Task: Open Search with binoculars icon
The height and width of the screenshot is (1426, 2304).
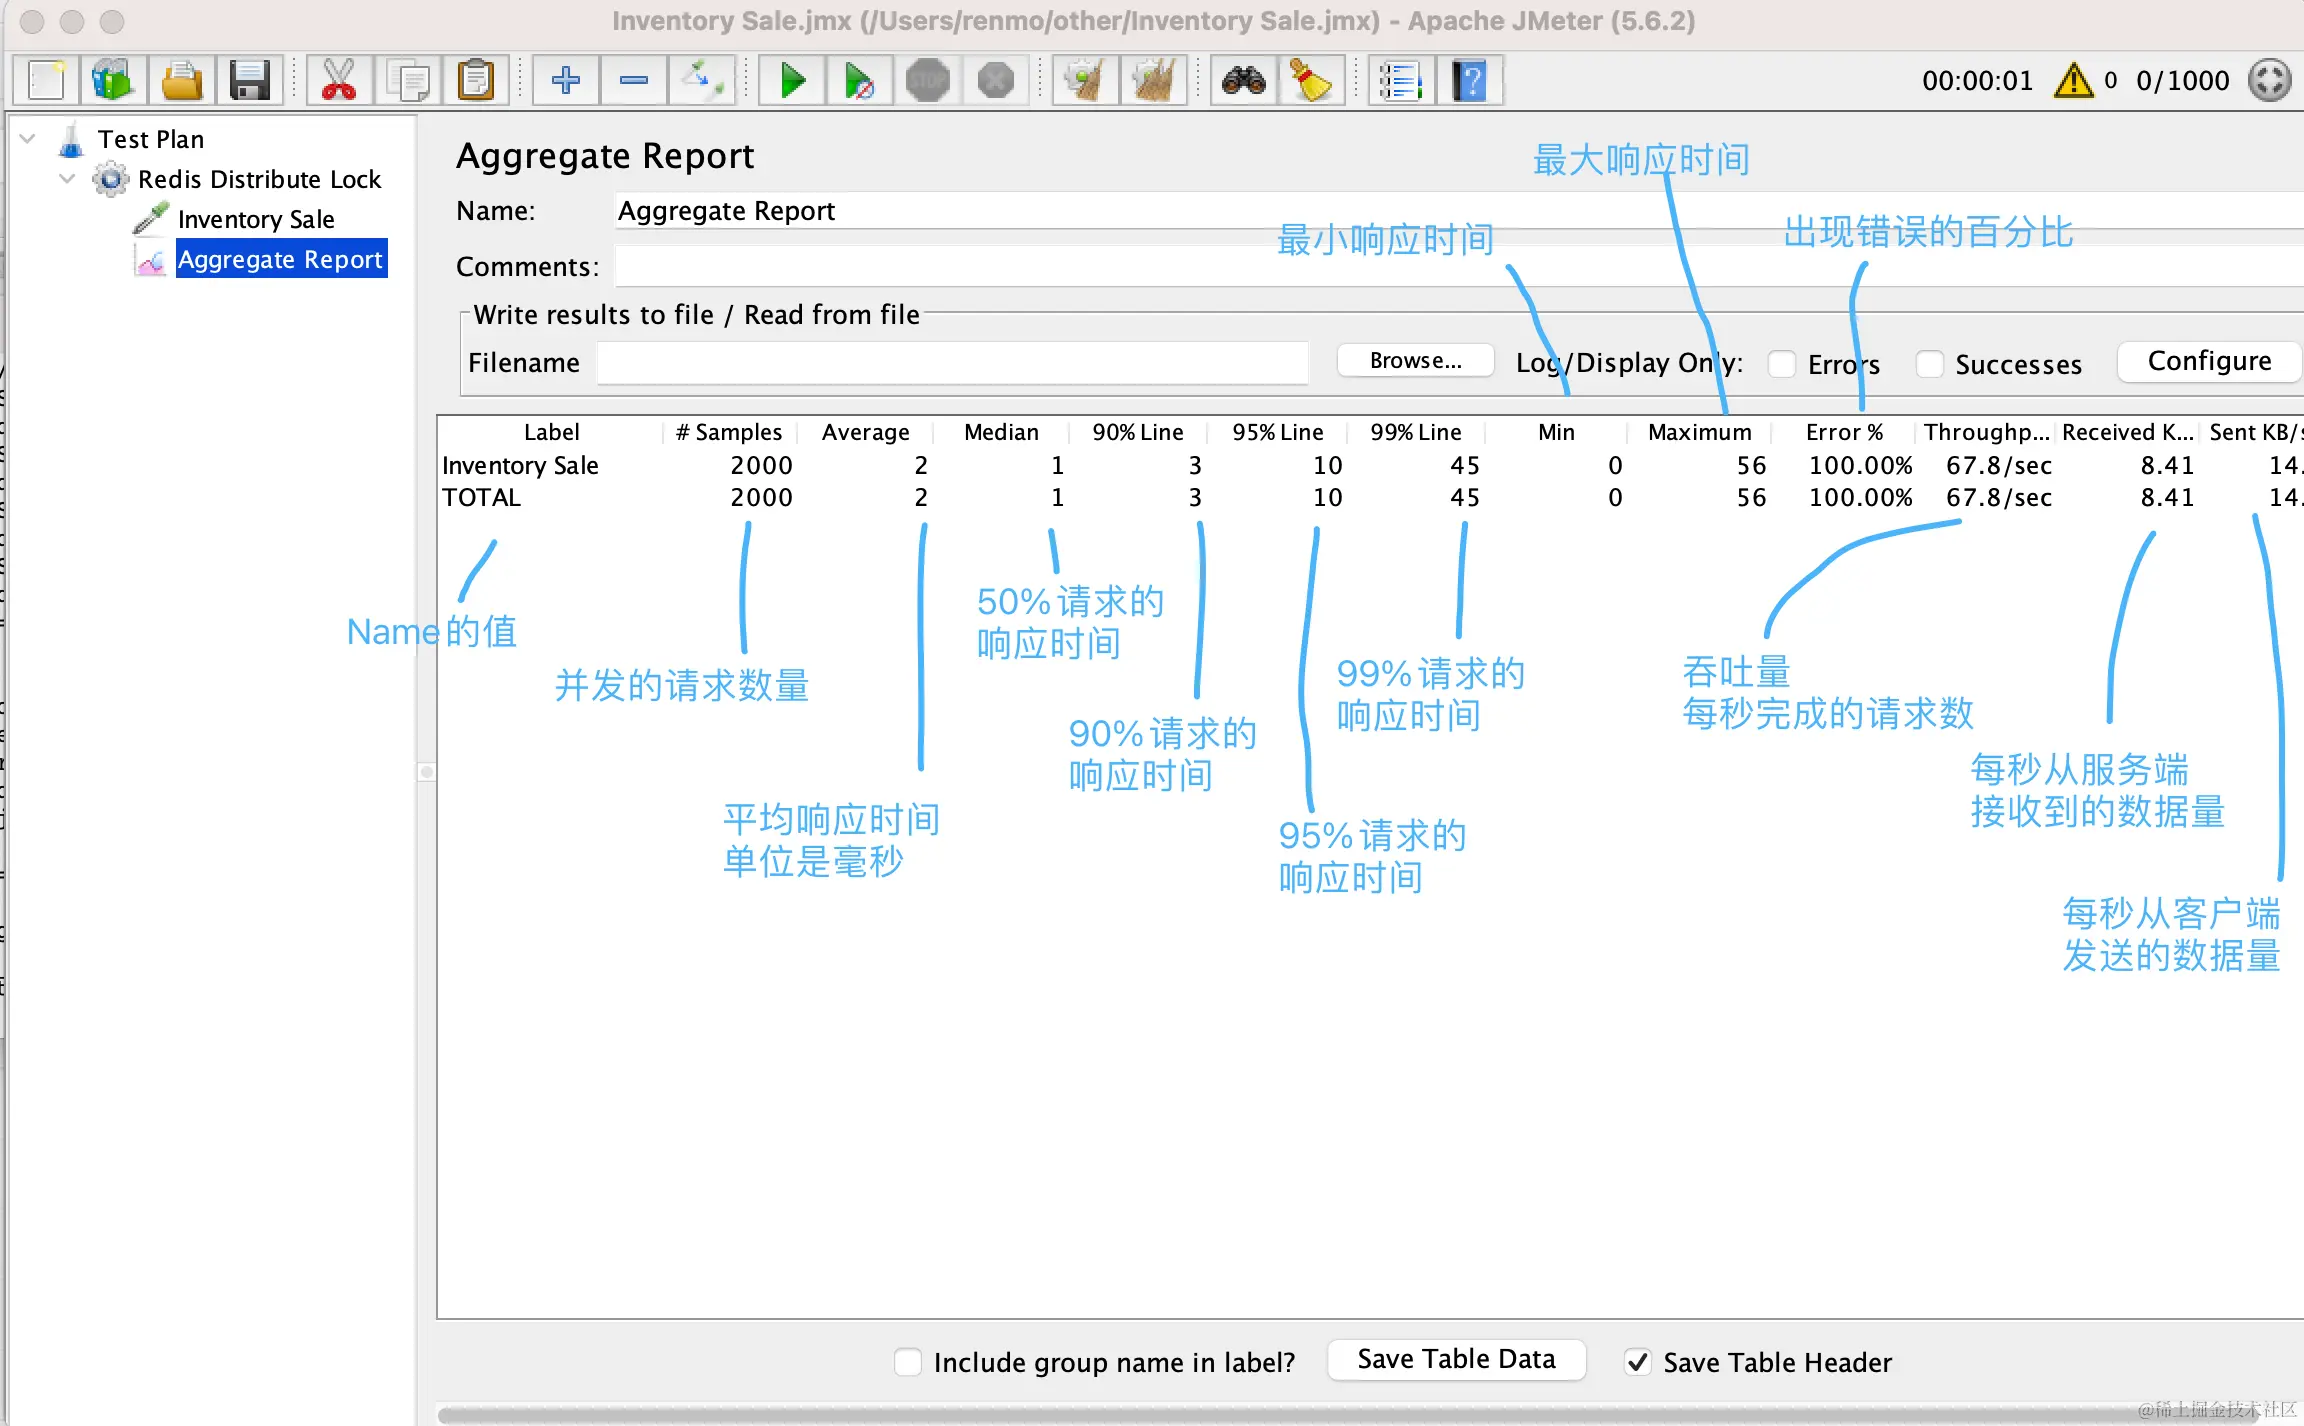Action: click(x=1243, y=80)
